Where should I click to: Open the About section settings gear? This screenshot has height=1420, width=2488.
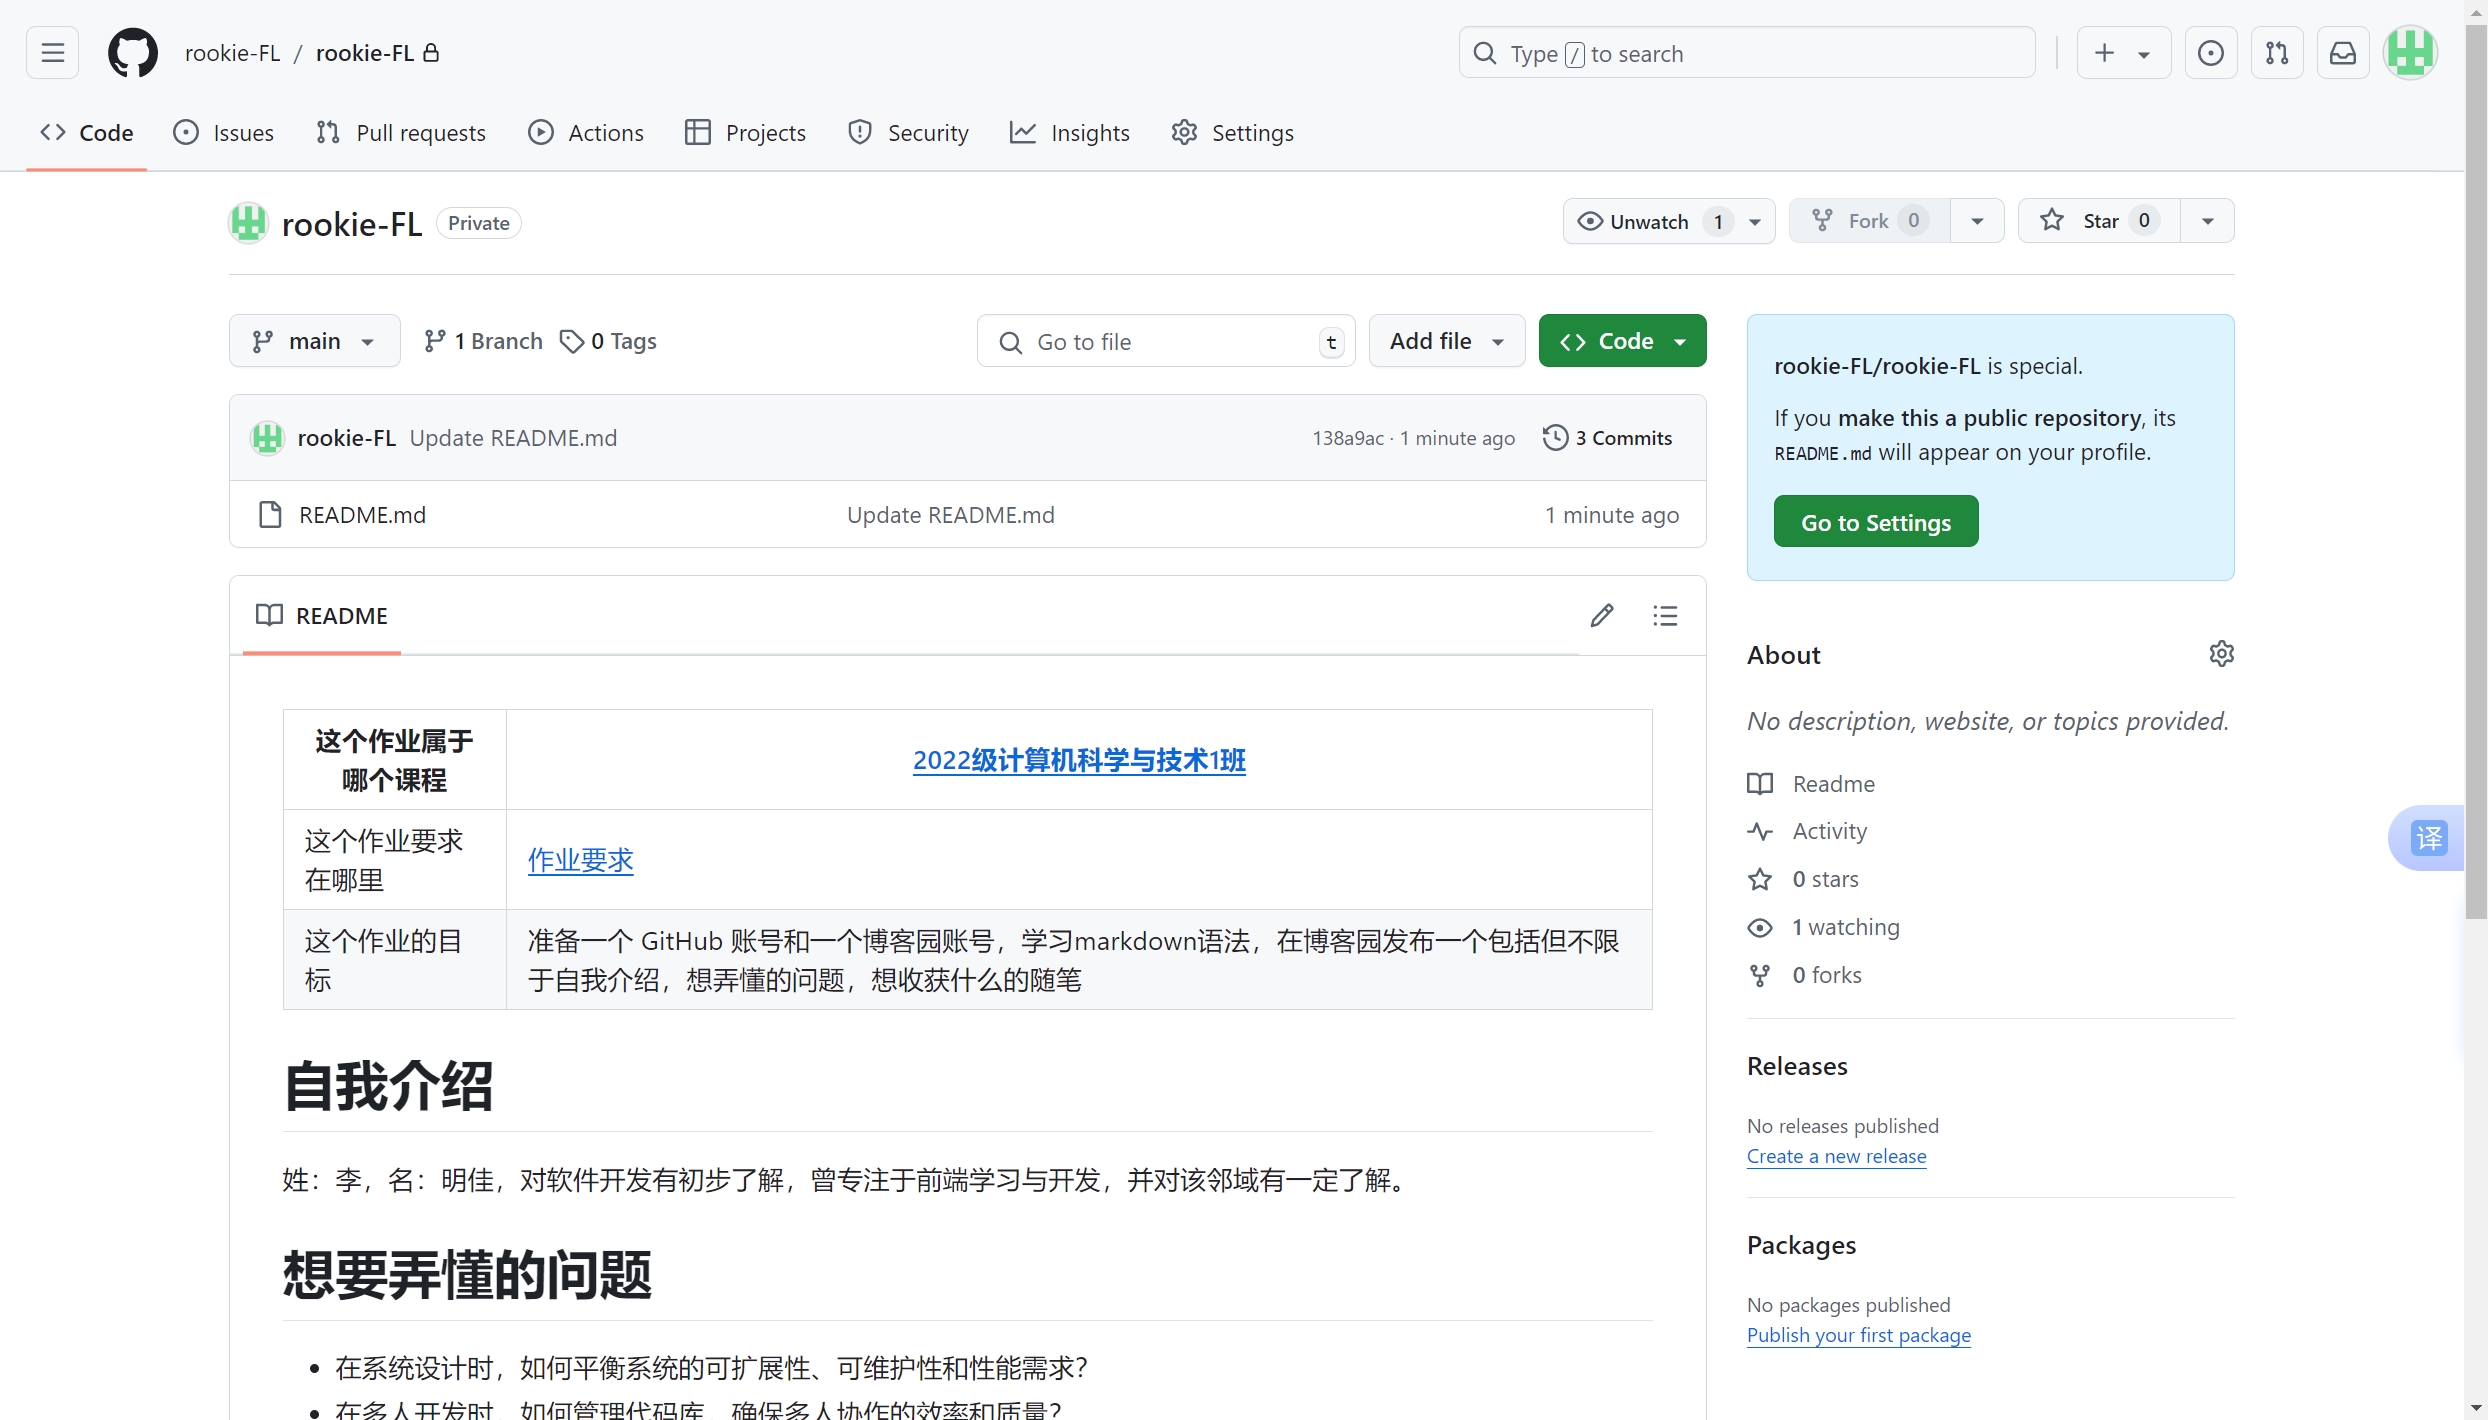point(2222,653)
